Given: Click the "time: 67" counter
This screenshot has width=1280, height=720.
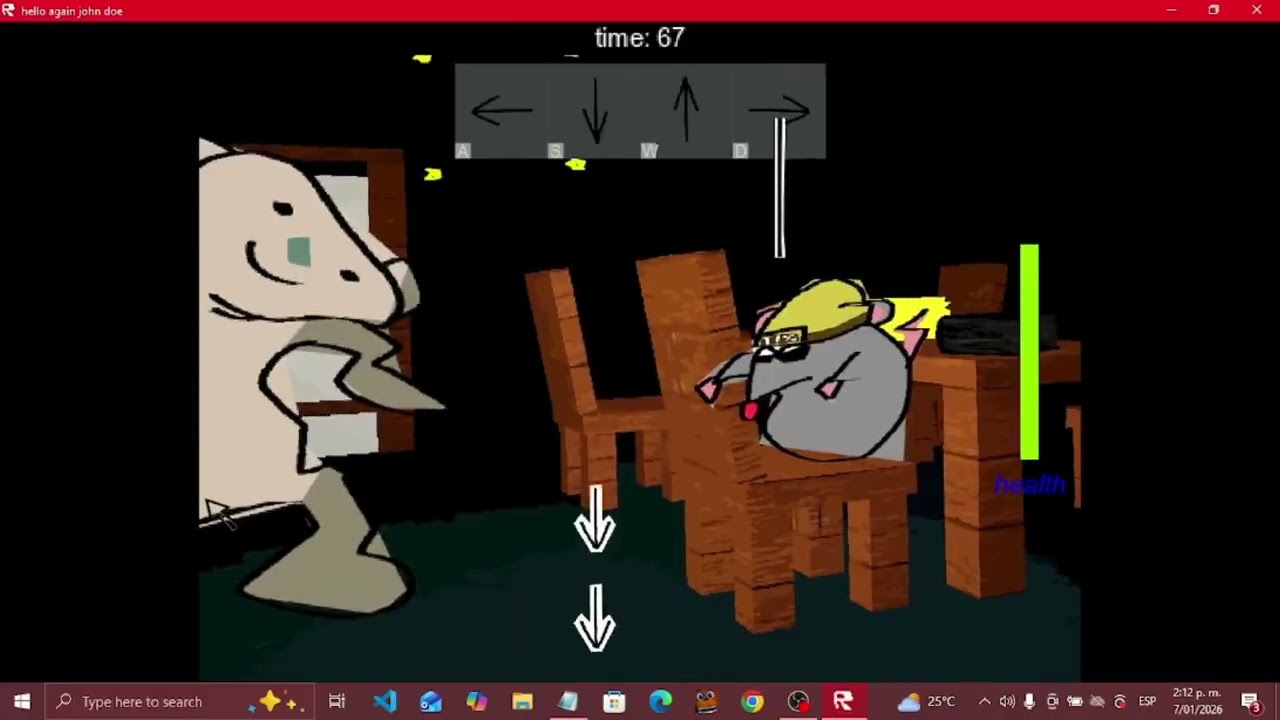Looking at the screenshot, I should pyautogui.click(x=639, y=38).
